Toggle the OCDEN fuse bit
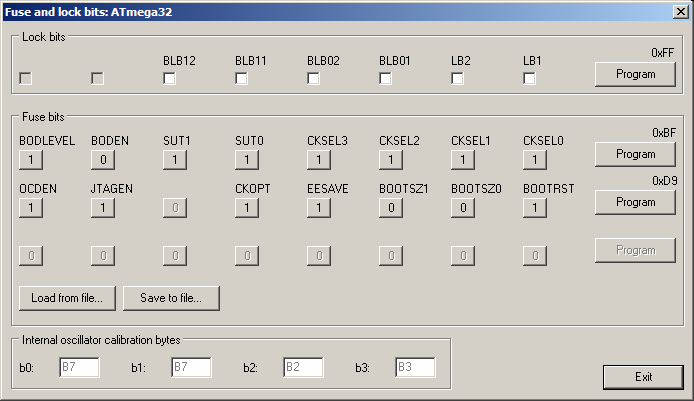The height and width of the screenshot is (401, 694). (31, 208)
